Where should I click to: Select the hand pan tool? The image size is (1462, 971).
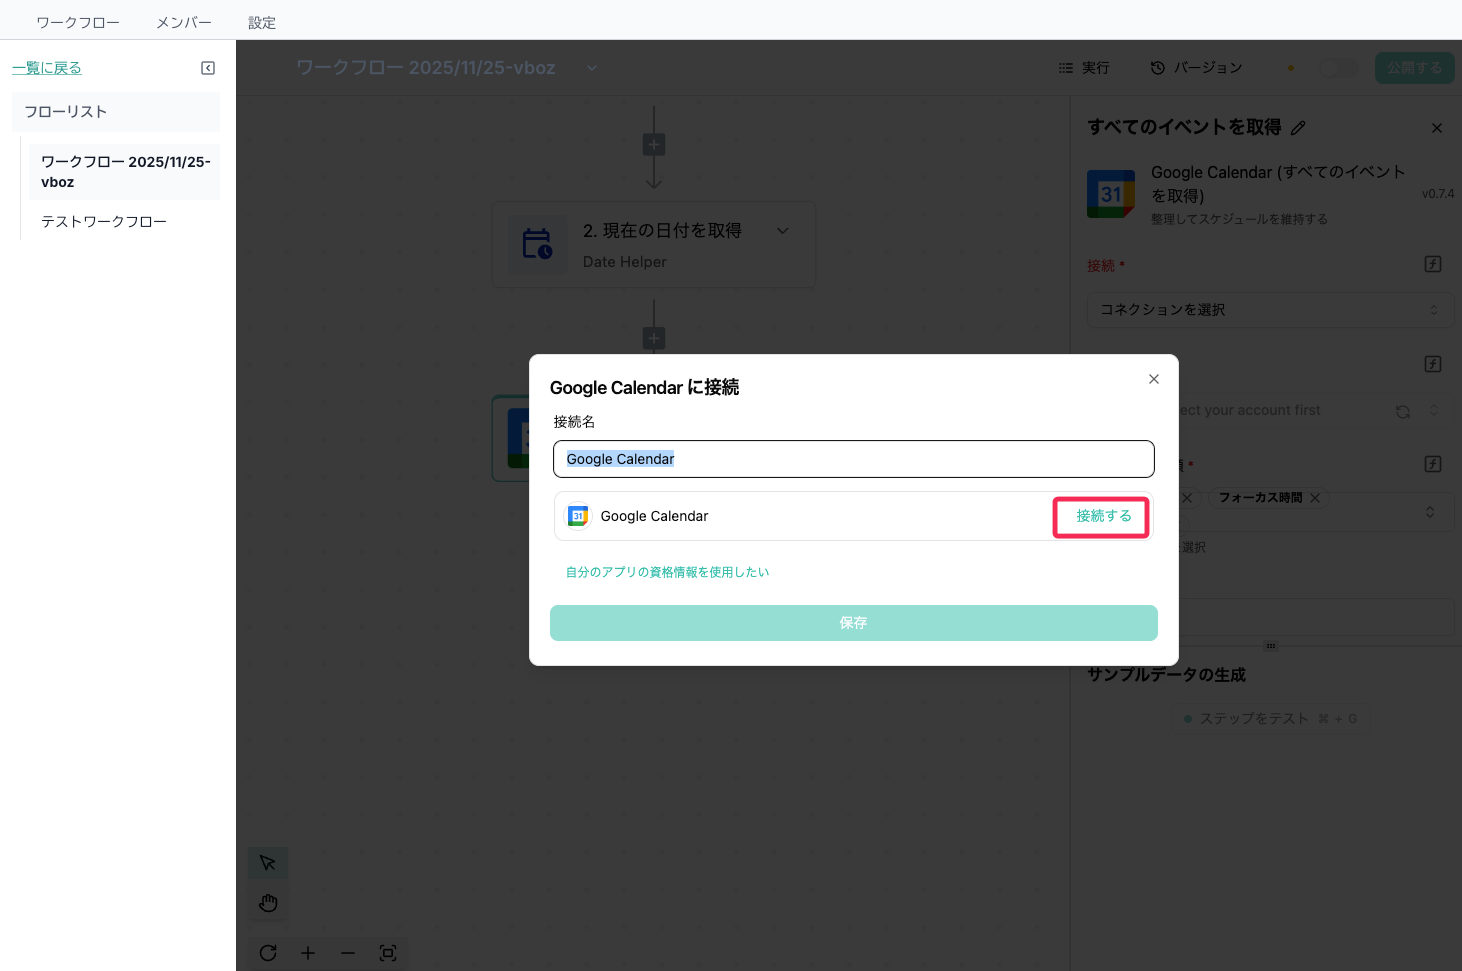(268, 903)
